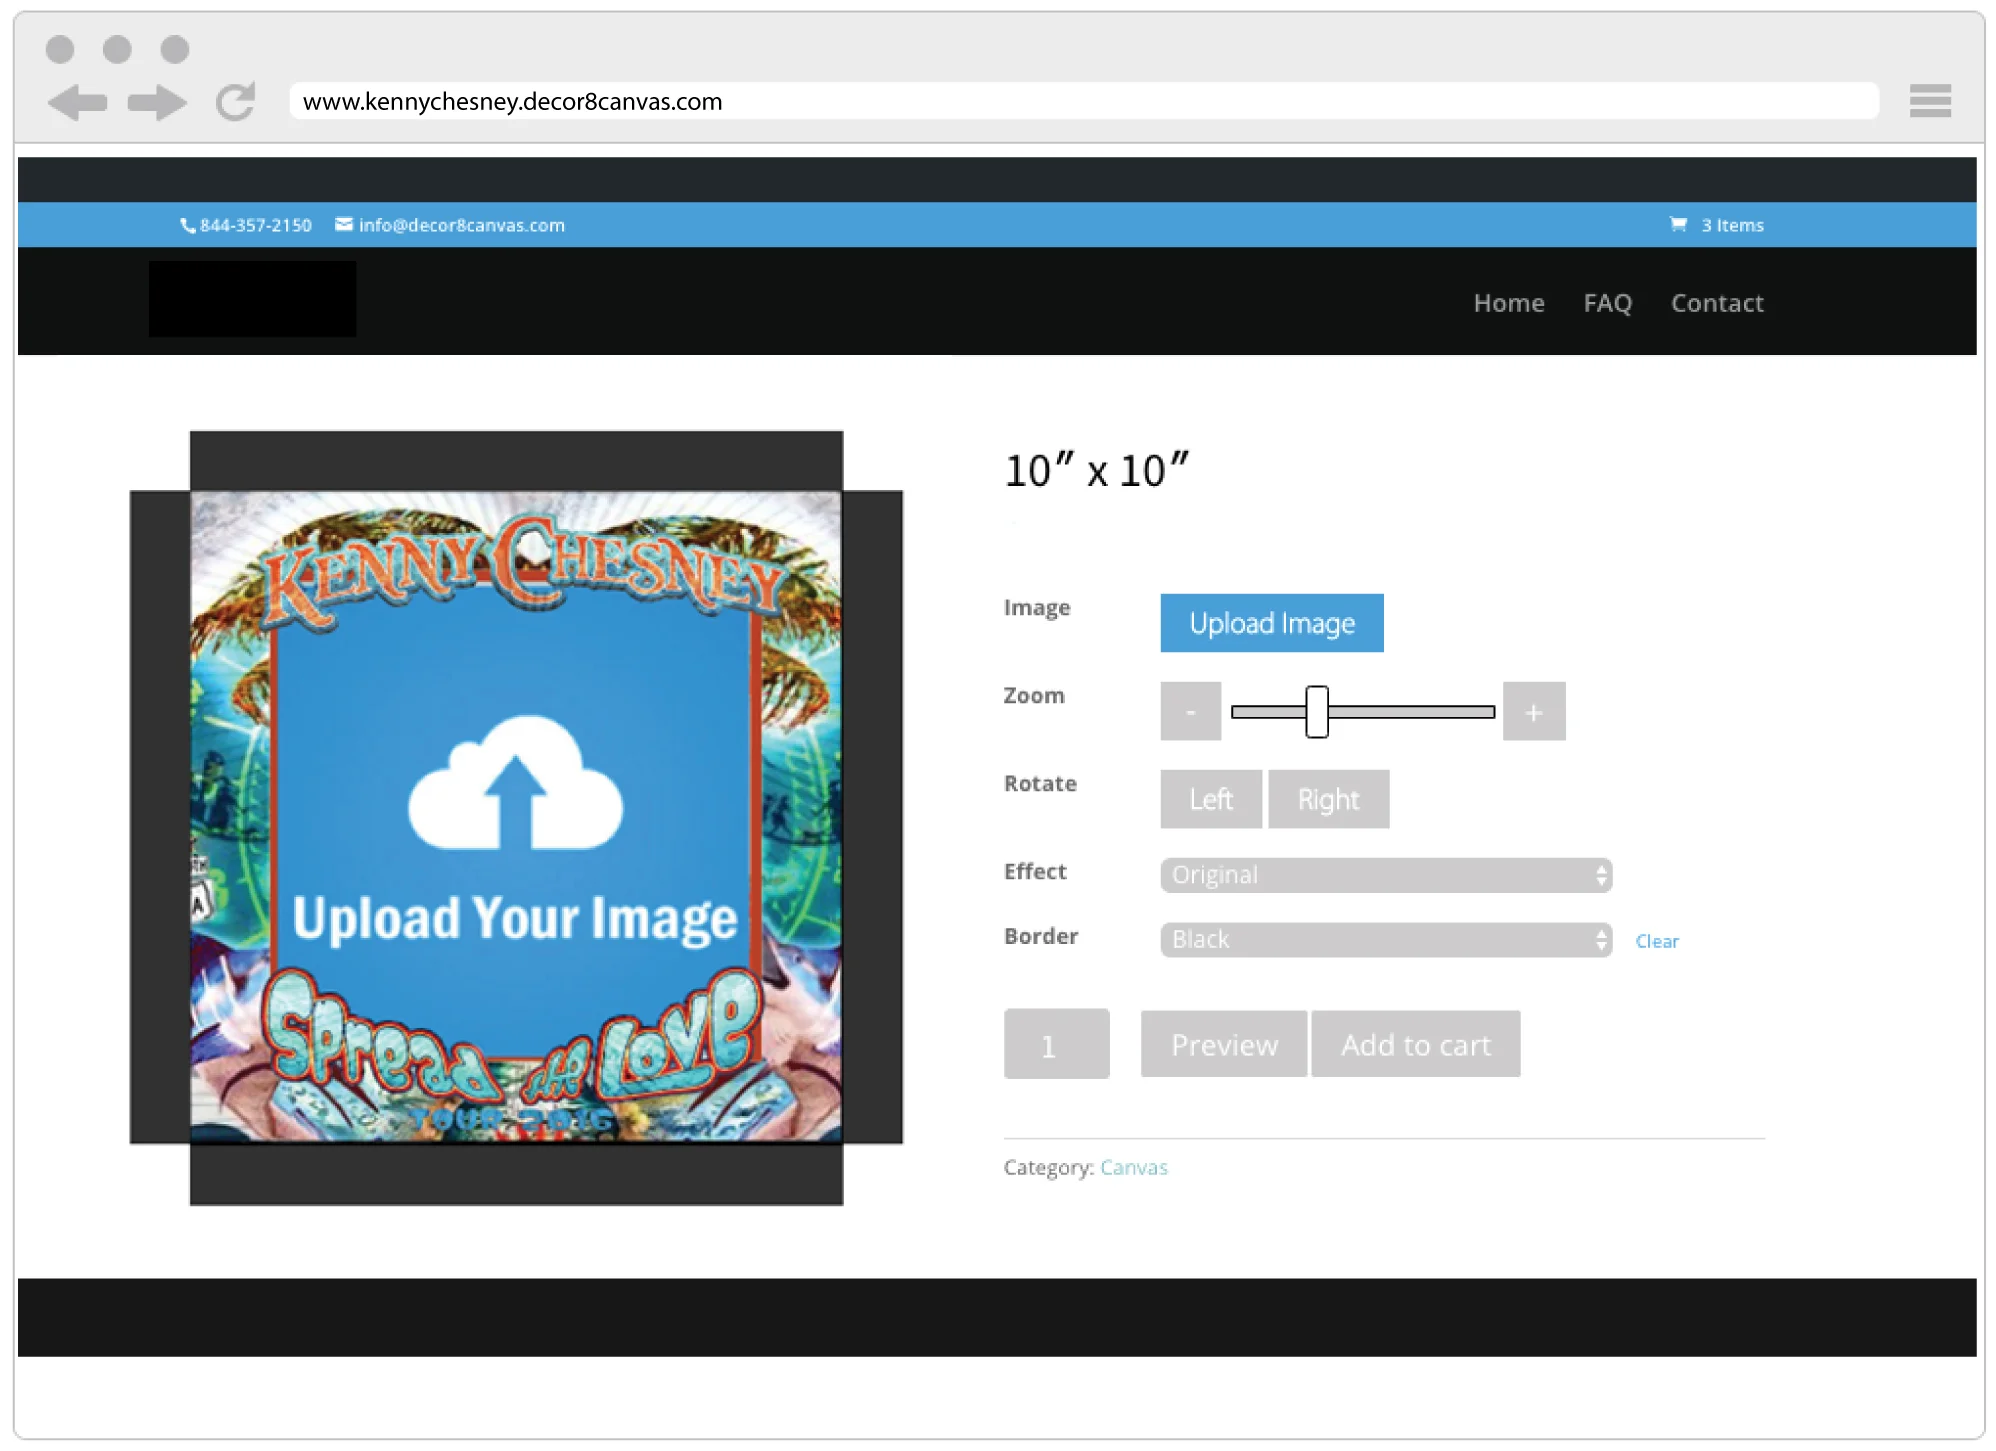Screen dimensions: 1996x1451
Task: Click the shopping cart icon
Action: tap(1678, 224)
